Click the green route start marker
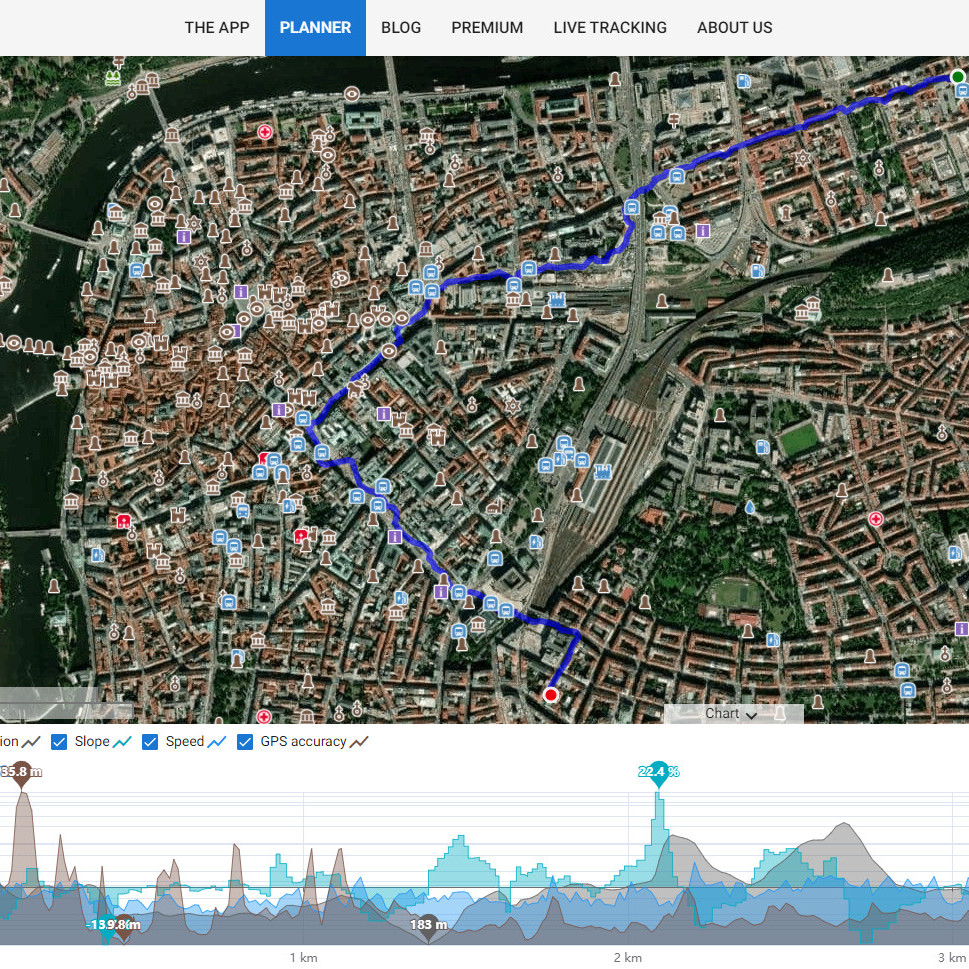 click(957, 76)
